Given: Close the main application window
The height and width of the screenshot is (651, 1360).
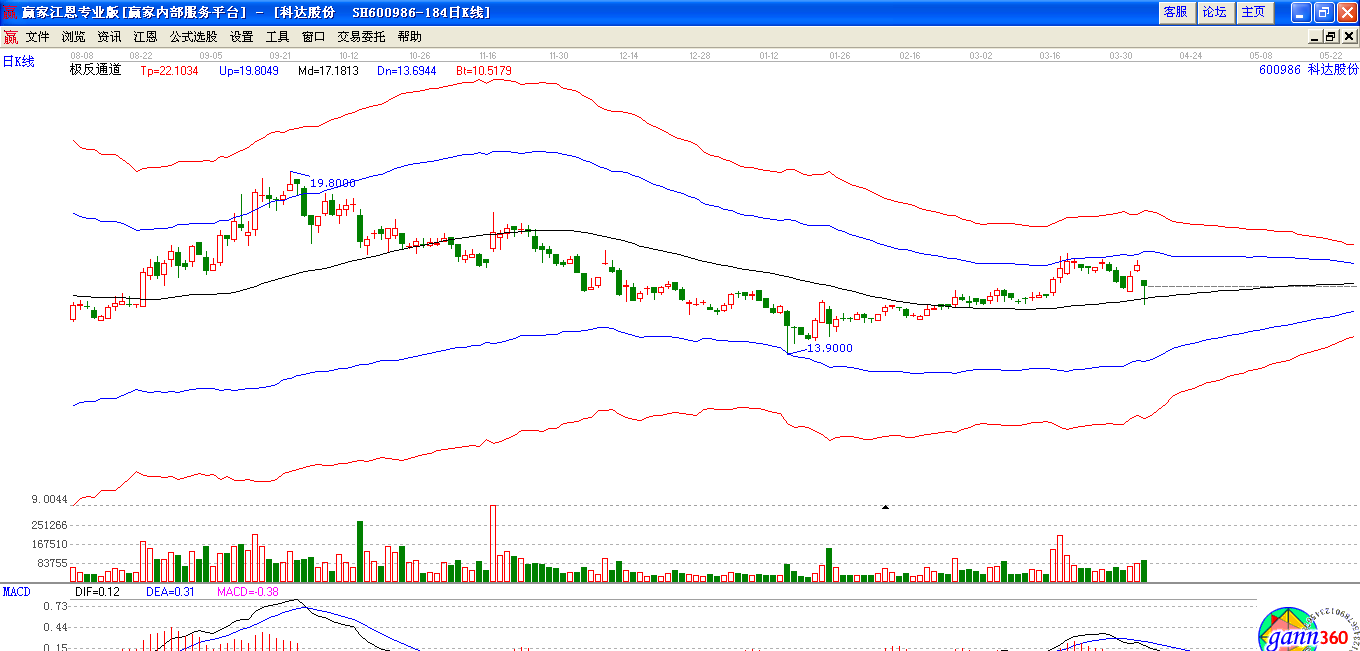Looking at the screenshot, I should 1346,12.
